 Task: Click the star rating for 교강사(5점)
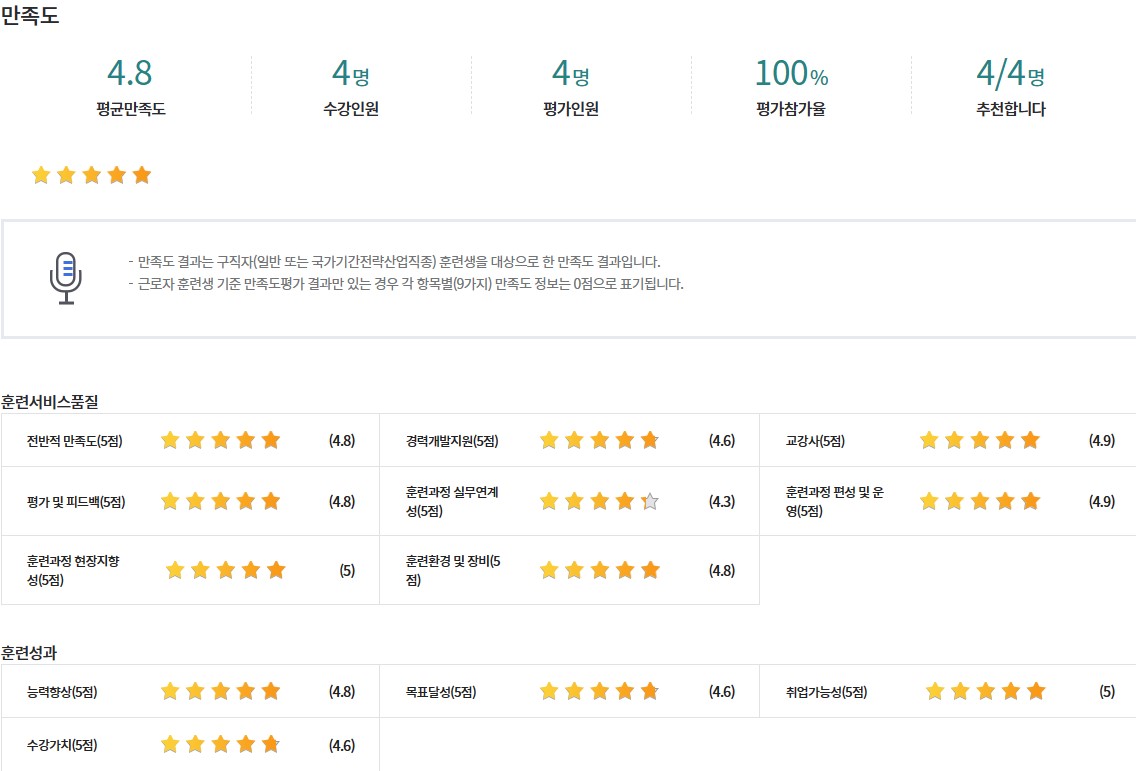pos(979,440)
